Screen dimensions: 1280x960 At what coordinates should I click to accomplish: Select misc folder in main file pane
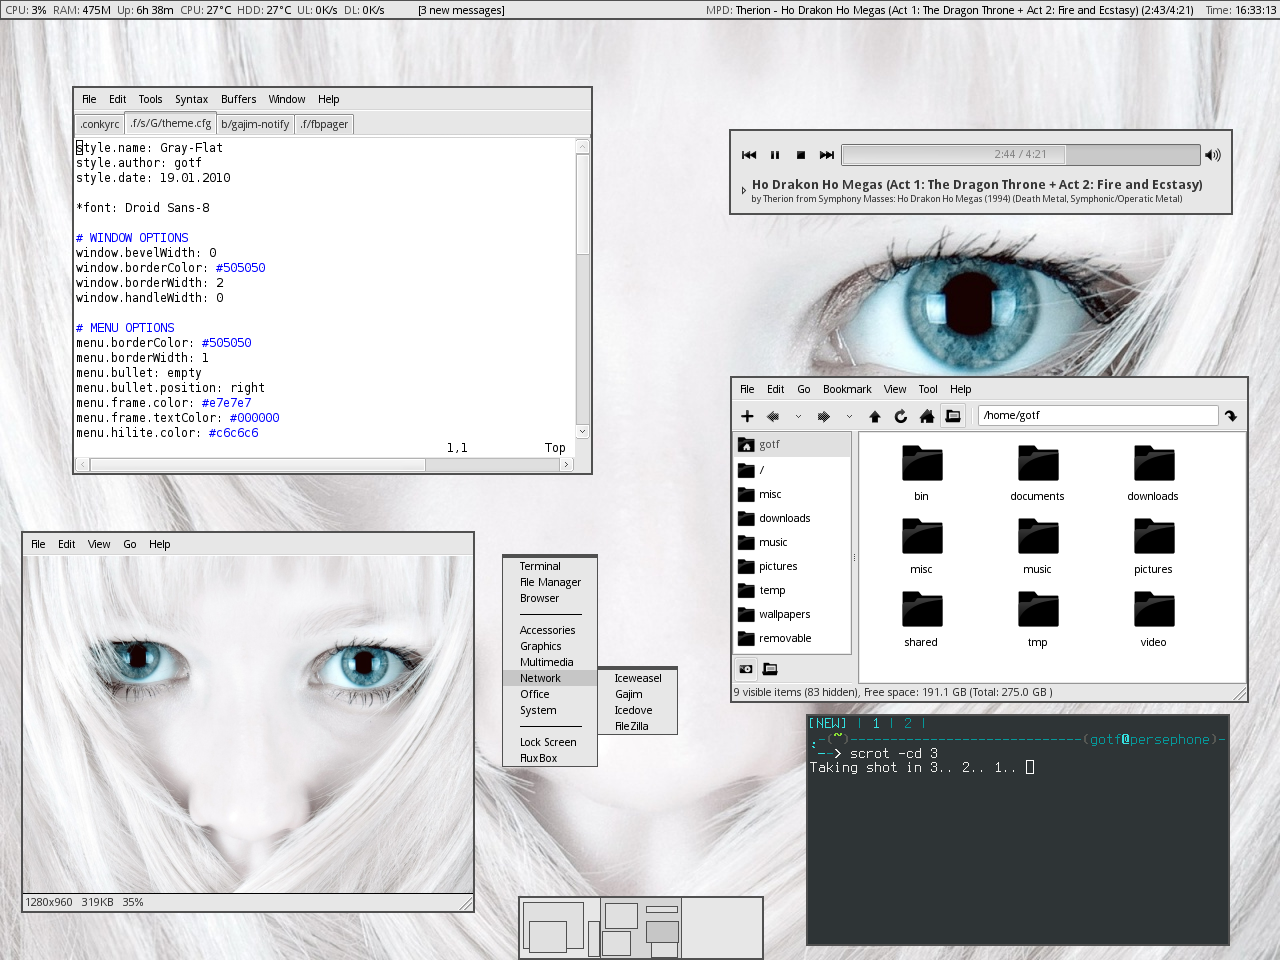click(x=921, y=537)
